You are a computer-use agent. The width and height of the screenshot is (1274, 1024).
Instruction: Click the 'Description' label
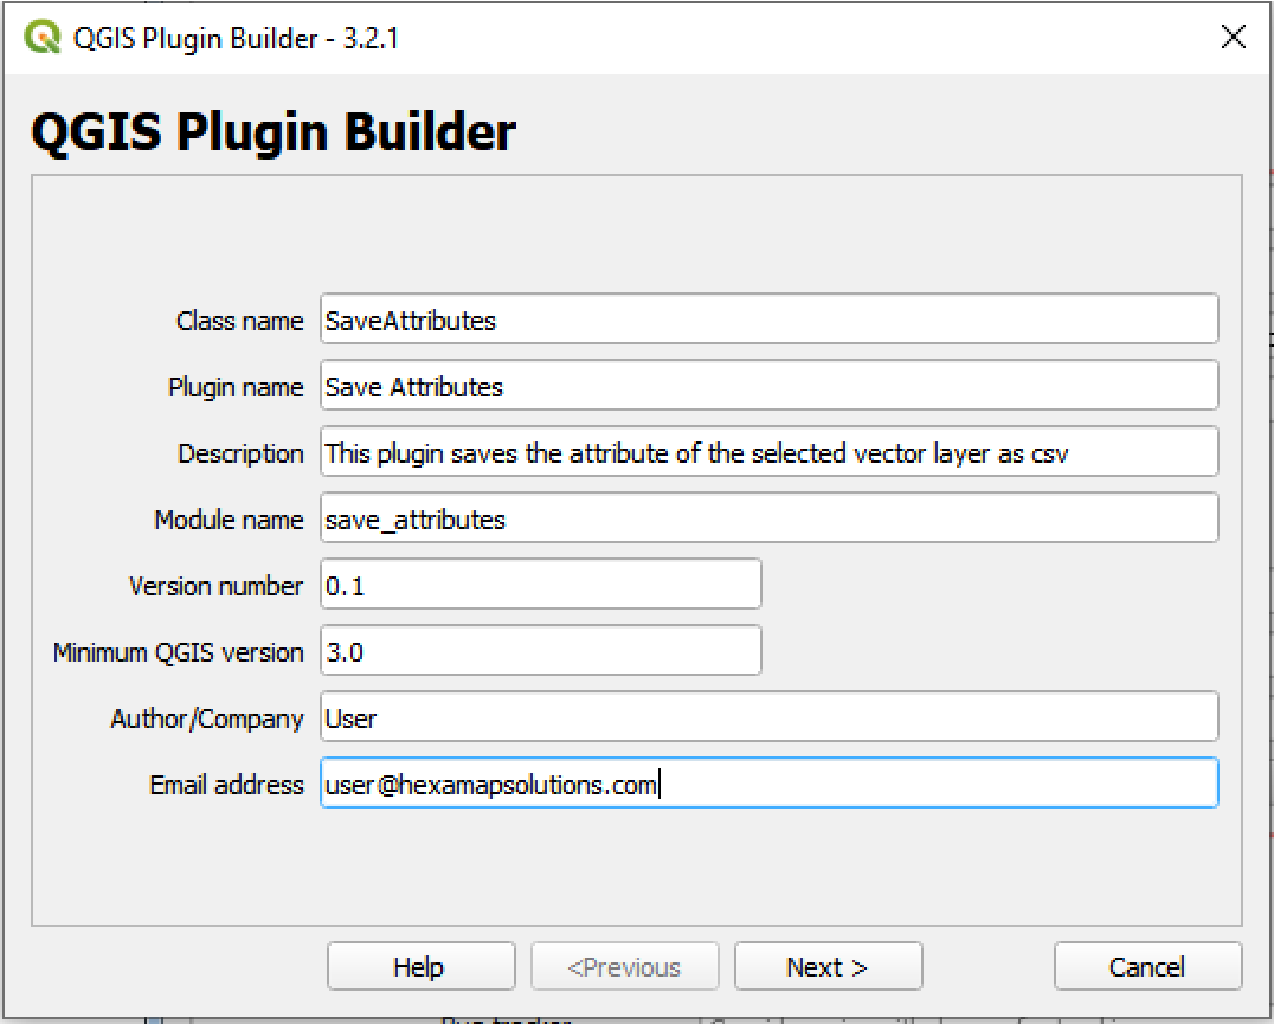coord(241,454)
